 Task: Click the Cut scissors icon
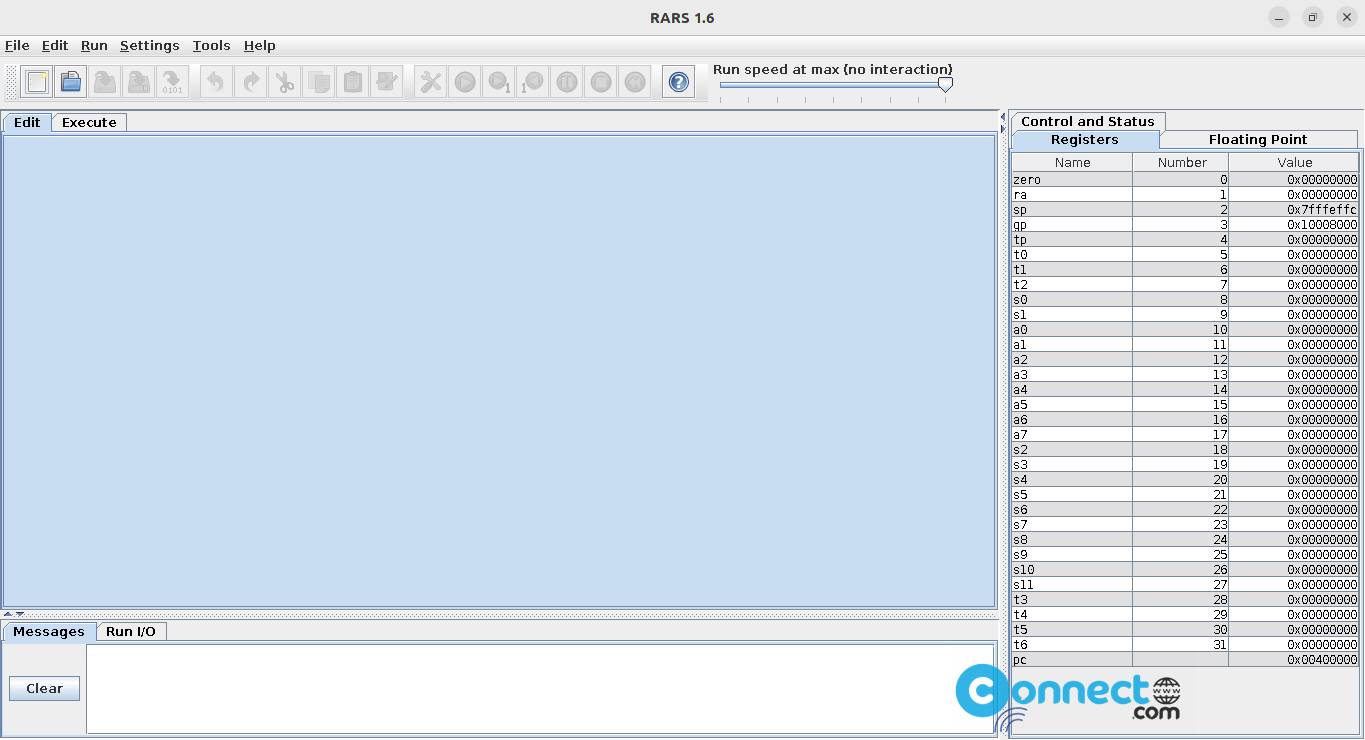tap(285, 82)
